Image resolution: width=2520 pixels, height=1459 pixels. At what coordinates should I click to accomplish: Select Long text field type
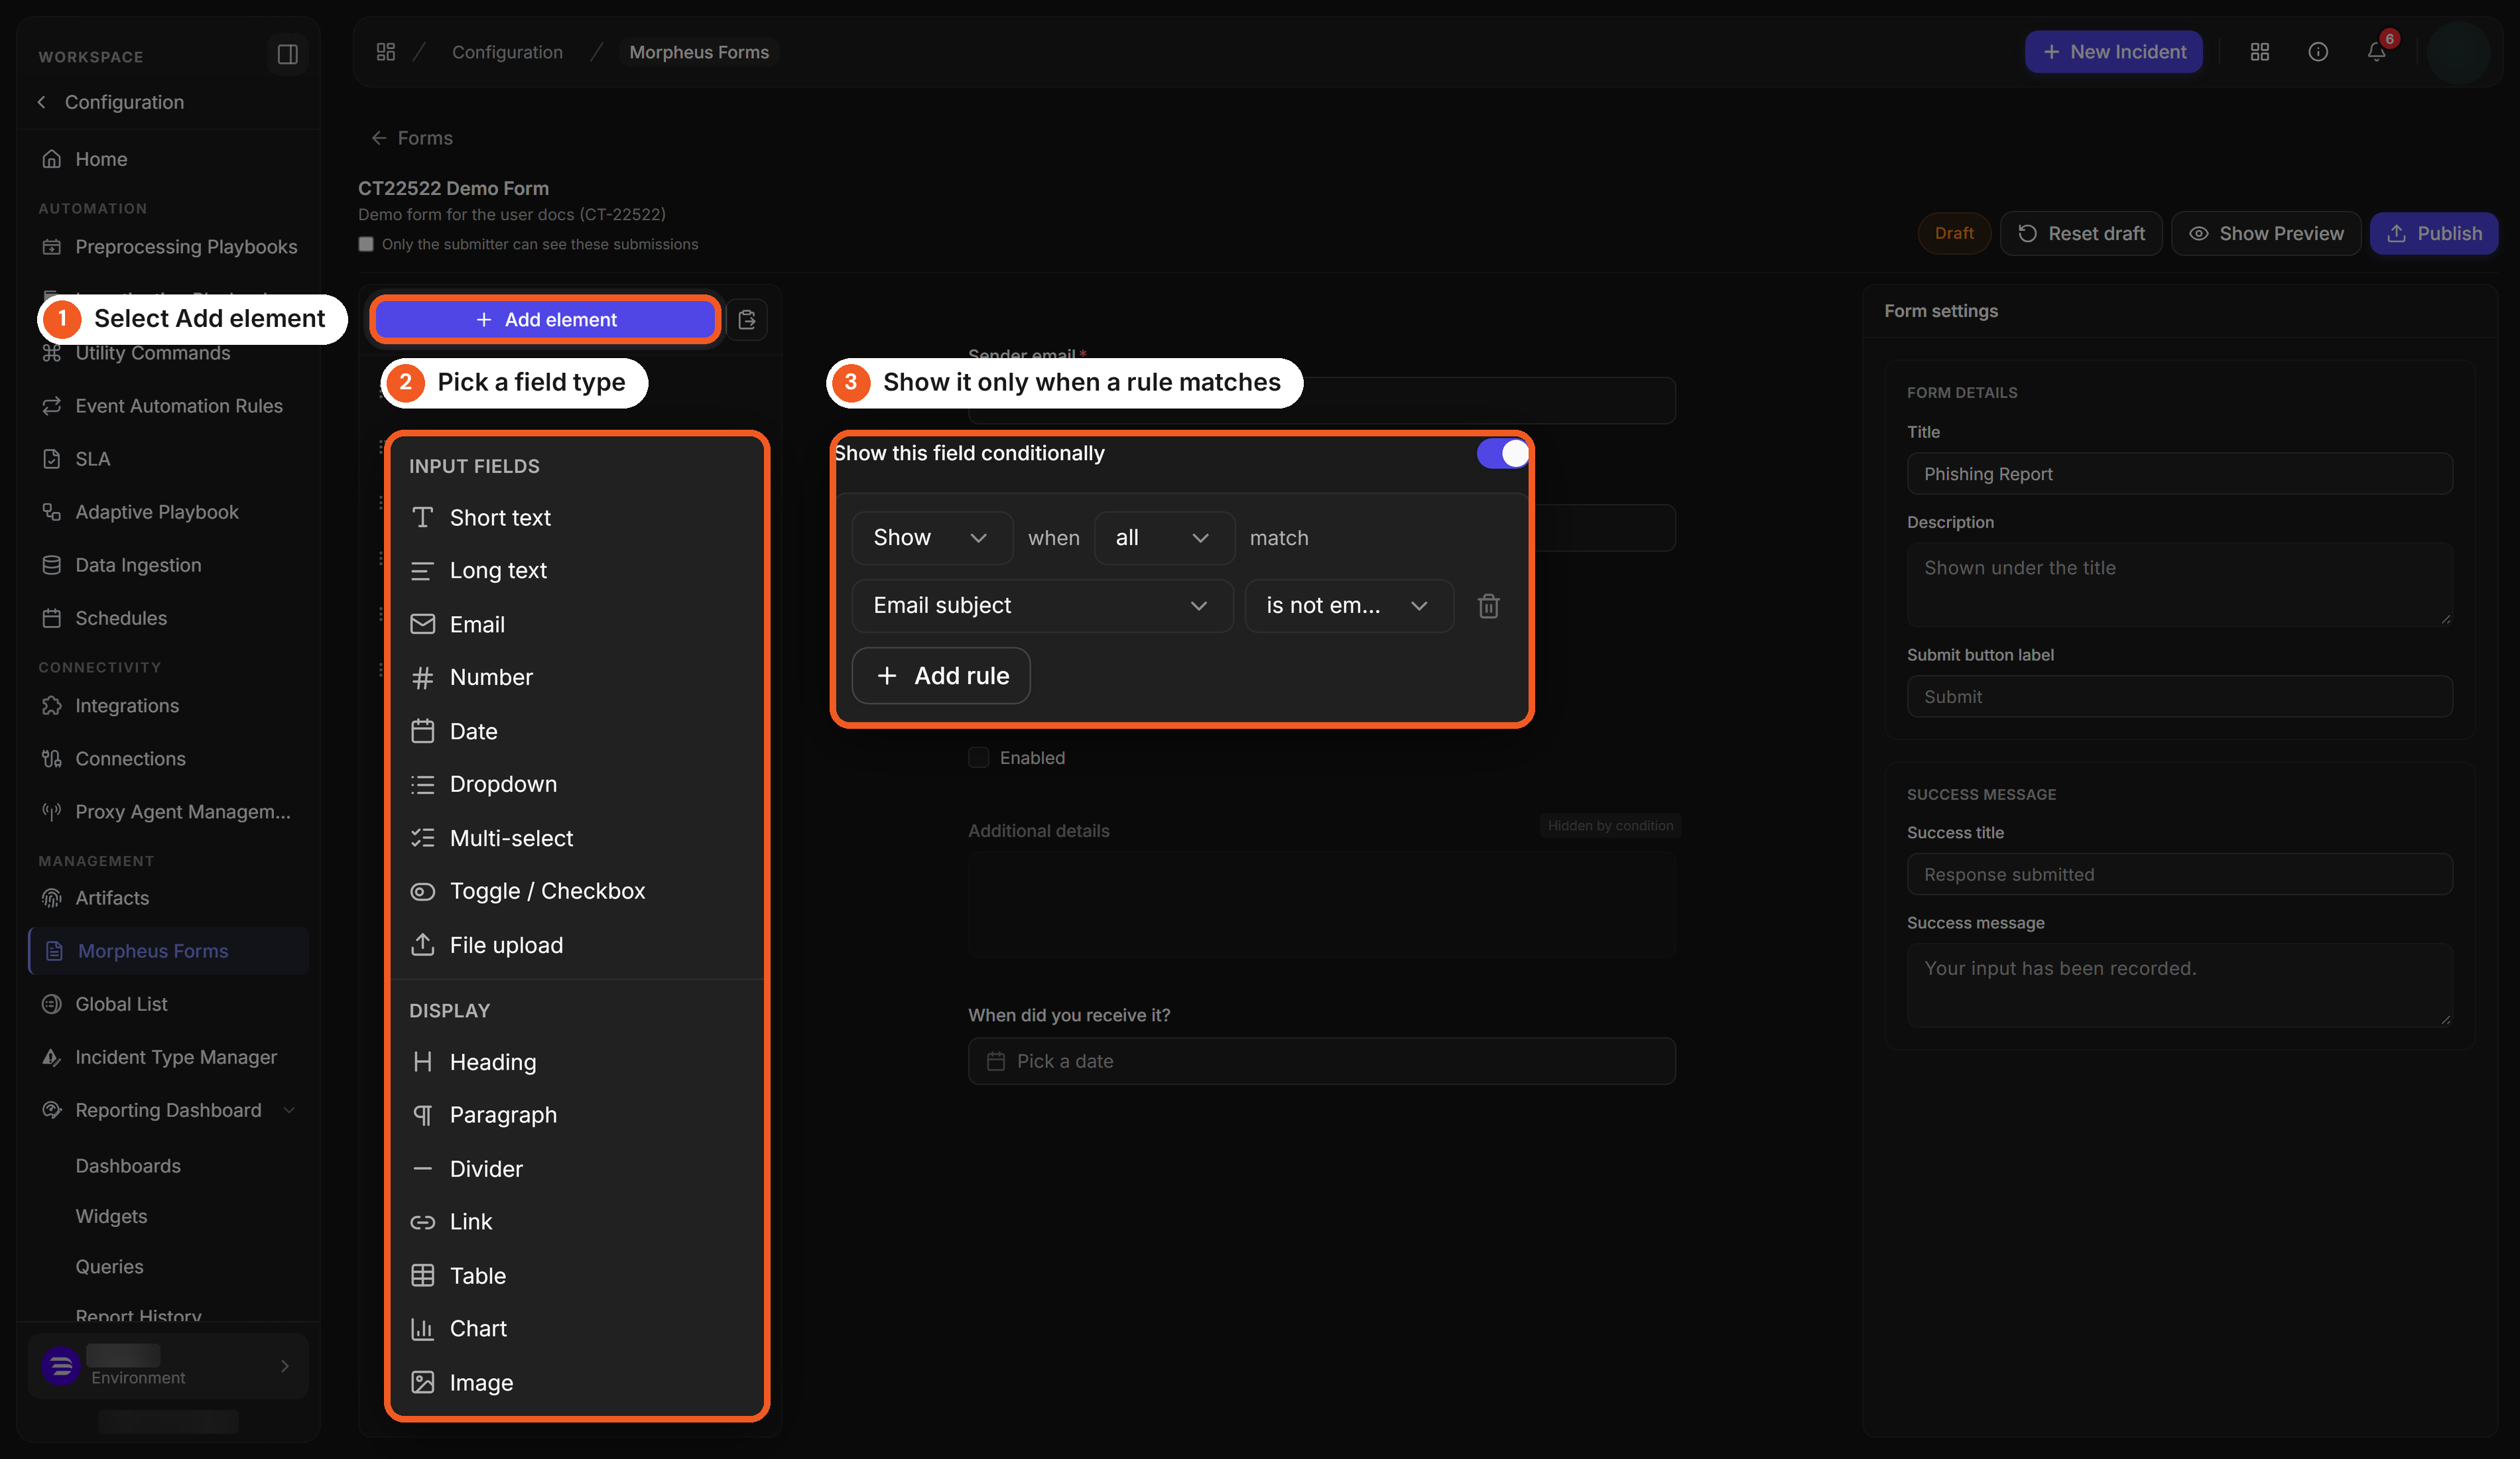click(576, 570)
